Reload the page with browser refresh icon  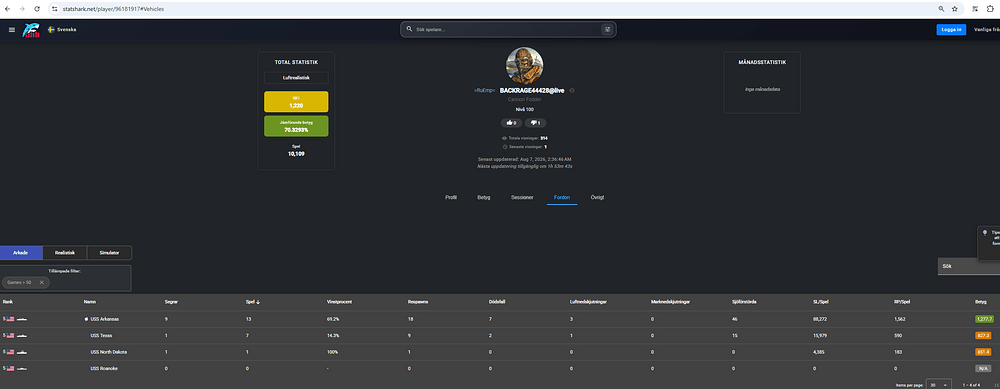click(x=37, y=9)
